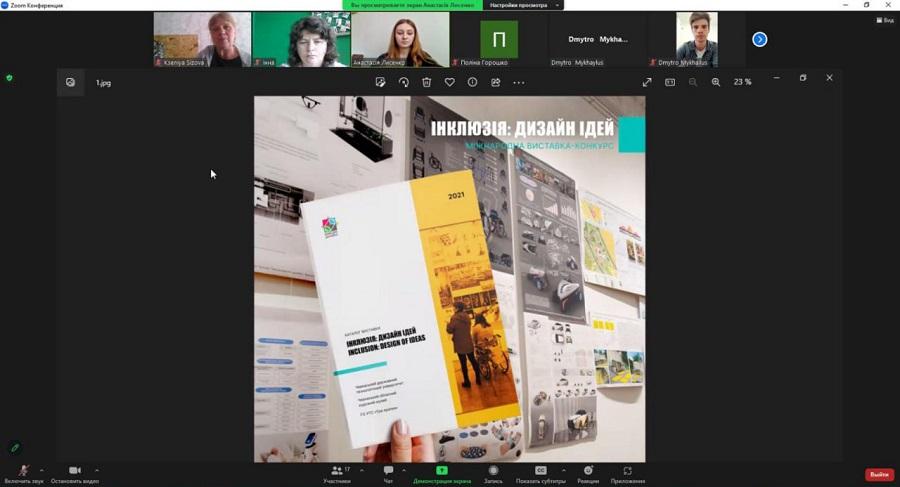900x487 pixels.
Task: Click the green Share Screen button
Action: (x=441, y=474)
